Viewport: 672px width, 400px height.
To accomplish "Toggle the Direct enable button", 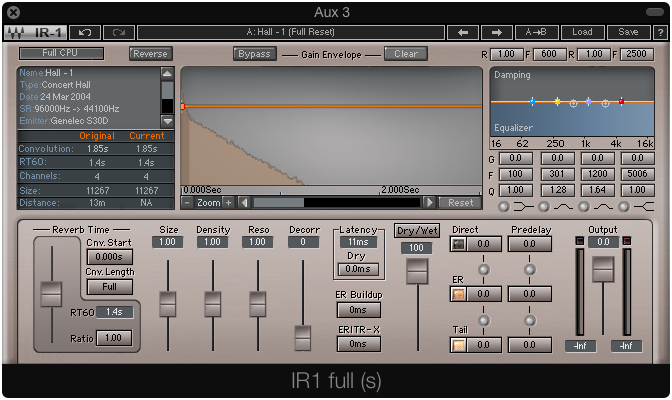I will [459, 244].
